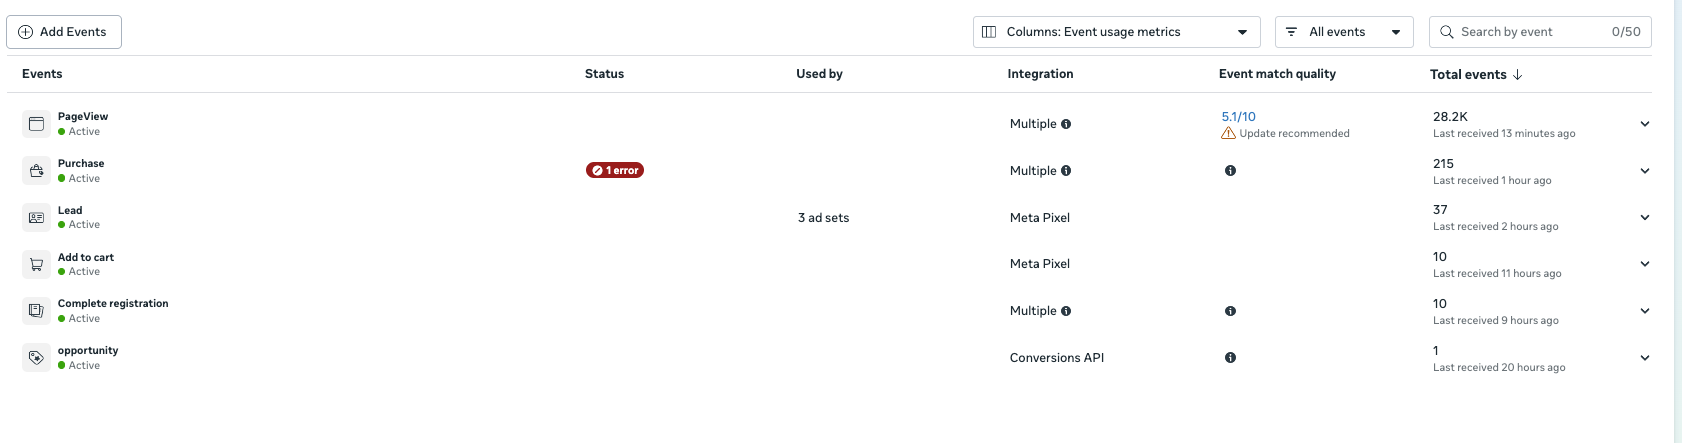The image size is (1682, 443).
Task: Click info icon beside PageView Multiple integration
Action: click(x=1066, y=124)
